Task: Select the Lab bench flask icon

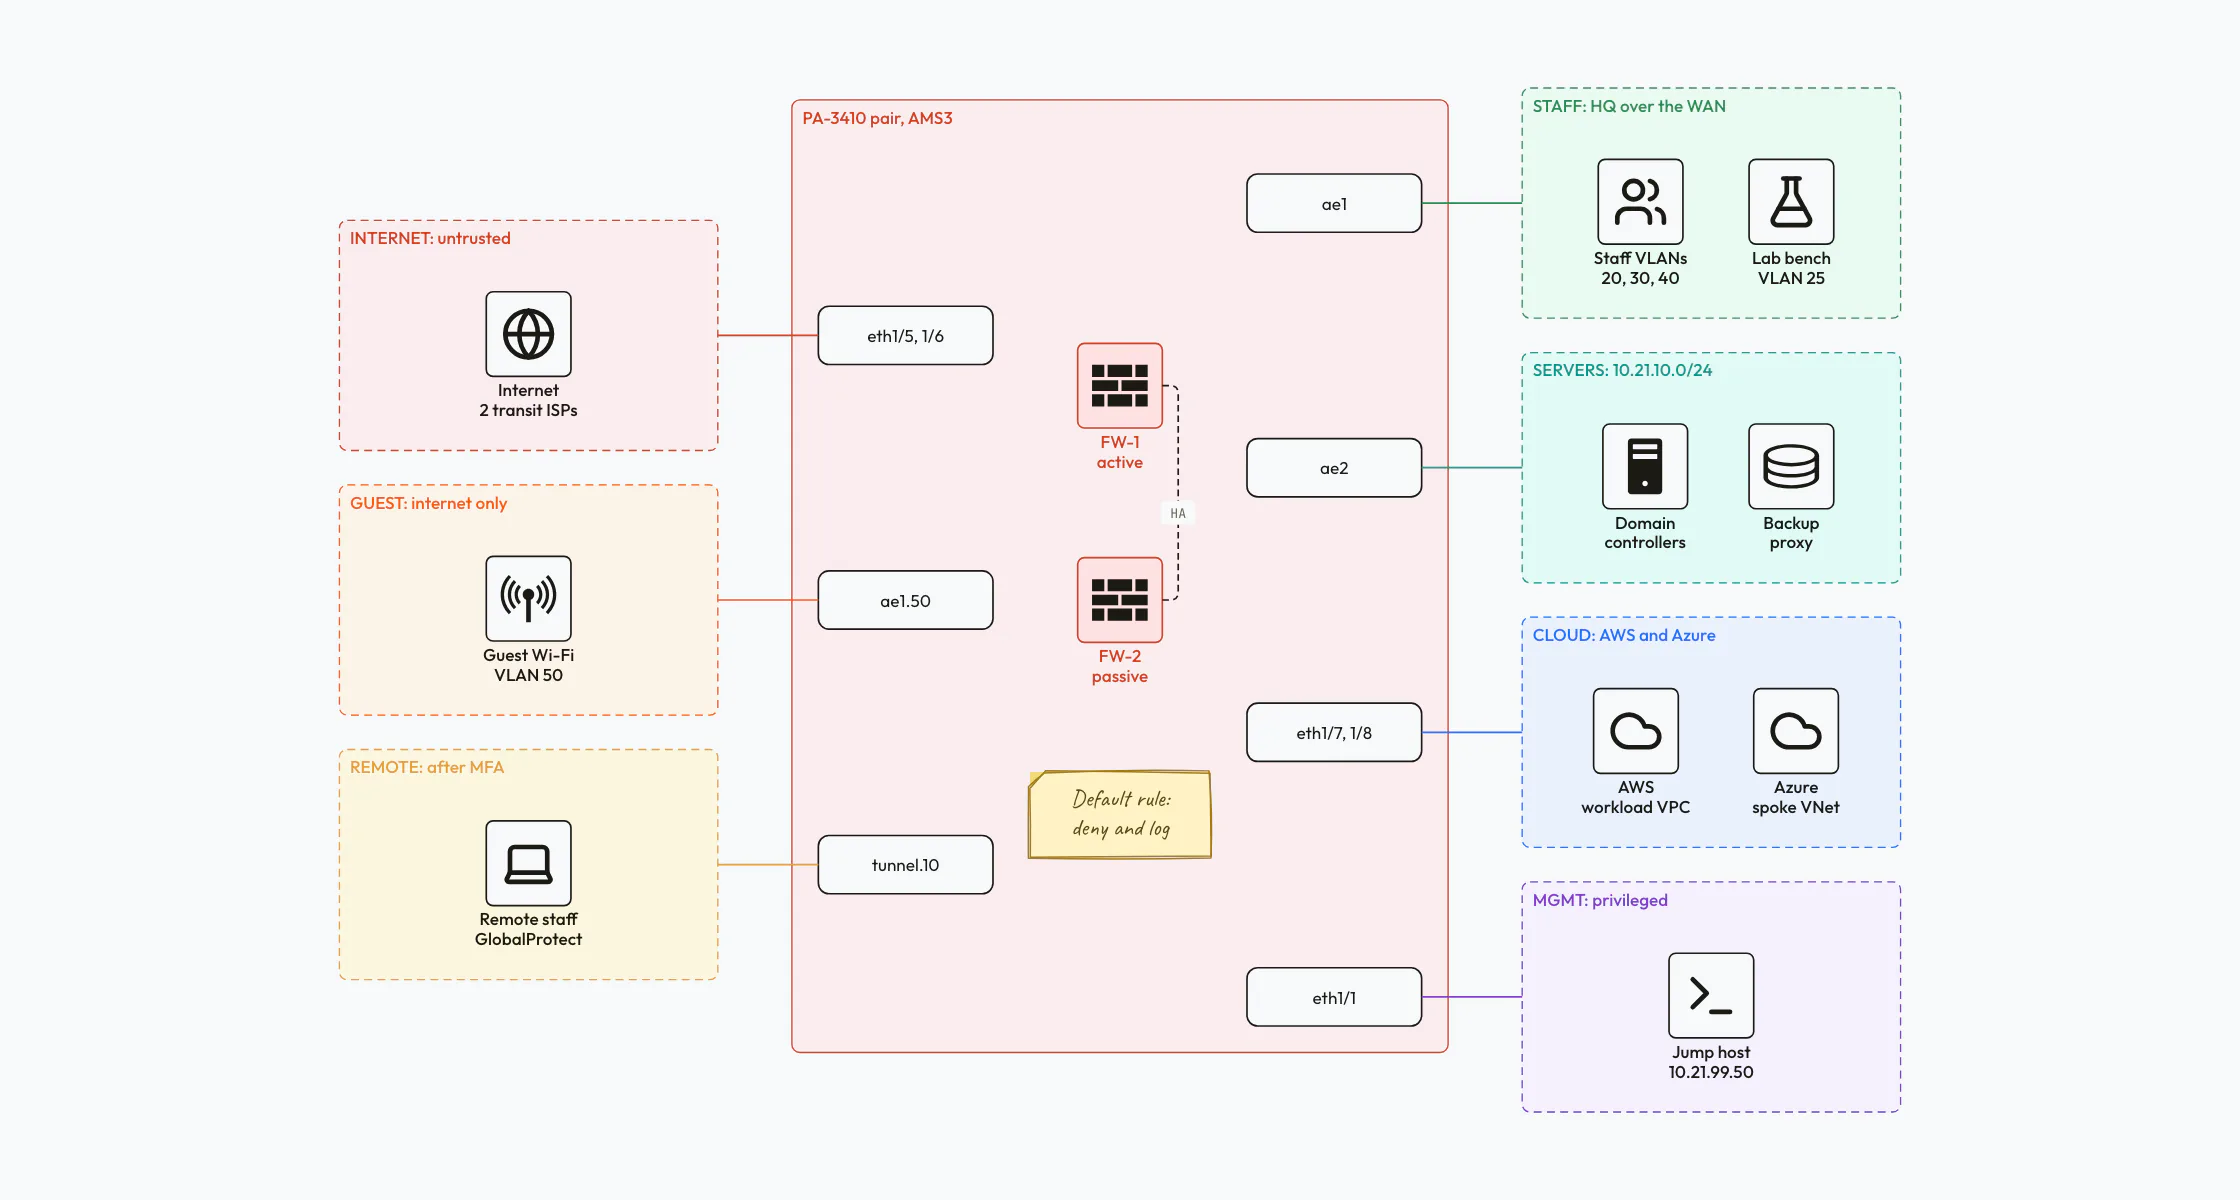Action: point(1791,201)
